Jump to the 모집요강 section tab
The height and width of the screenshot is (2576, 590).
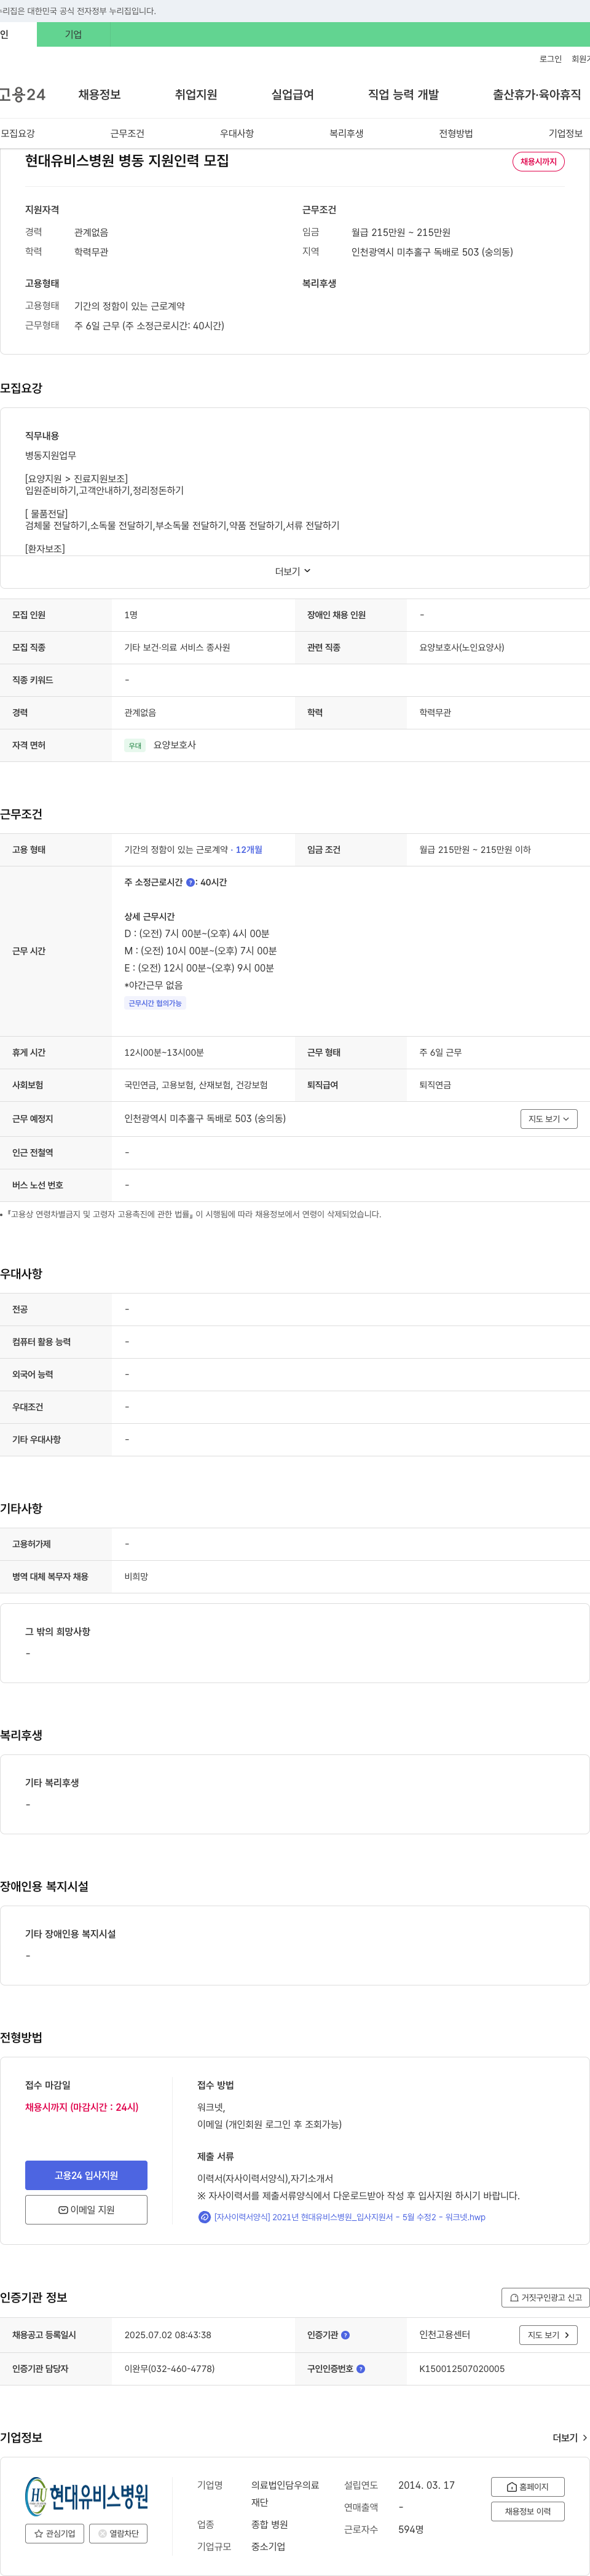pyautogui.click(x=18, y=133)
